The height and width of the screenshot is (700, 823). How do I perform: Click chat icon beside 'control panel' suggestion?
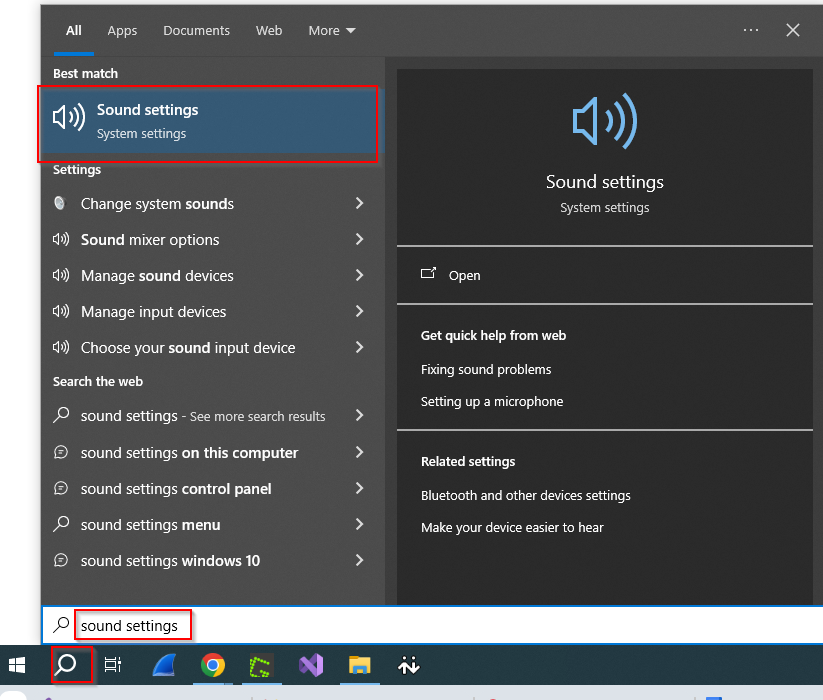pos(61,488)
